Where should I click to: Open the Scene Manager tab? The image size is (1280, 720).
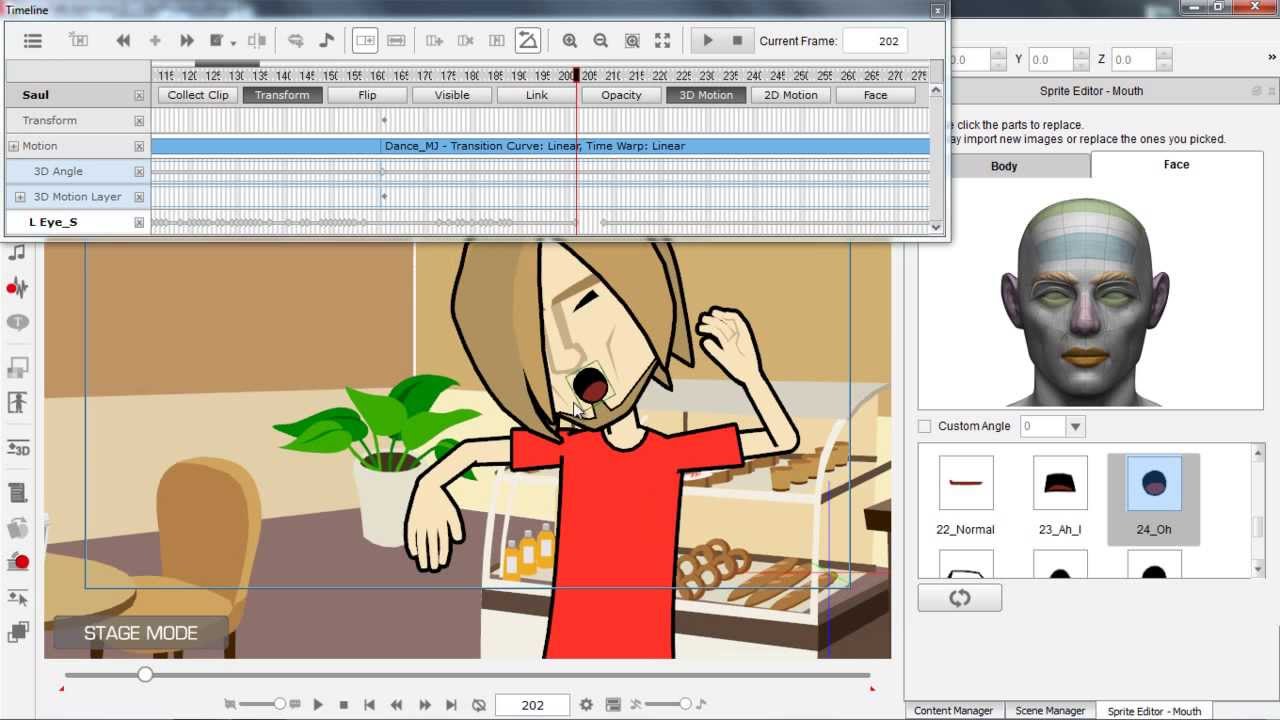click(x=1050, y=710)
